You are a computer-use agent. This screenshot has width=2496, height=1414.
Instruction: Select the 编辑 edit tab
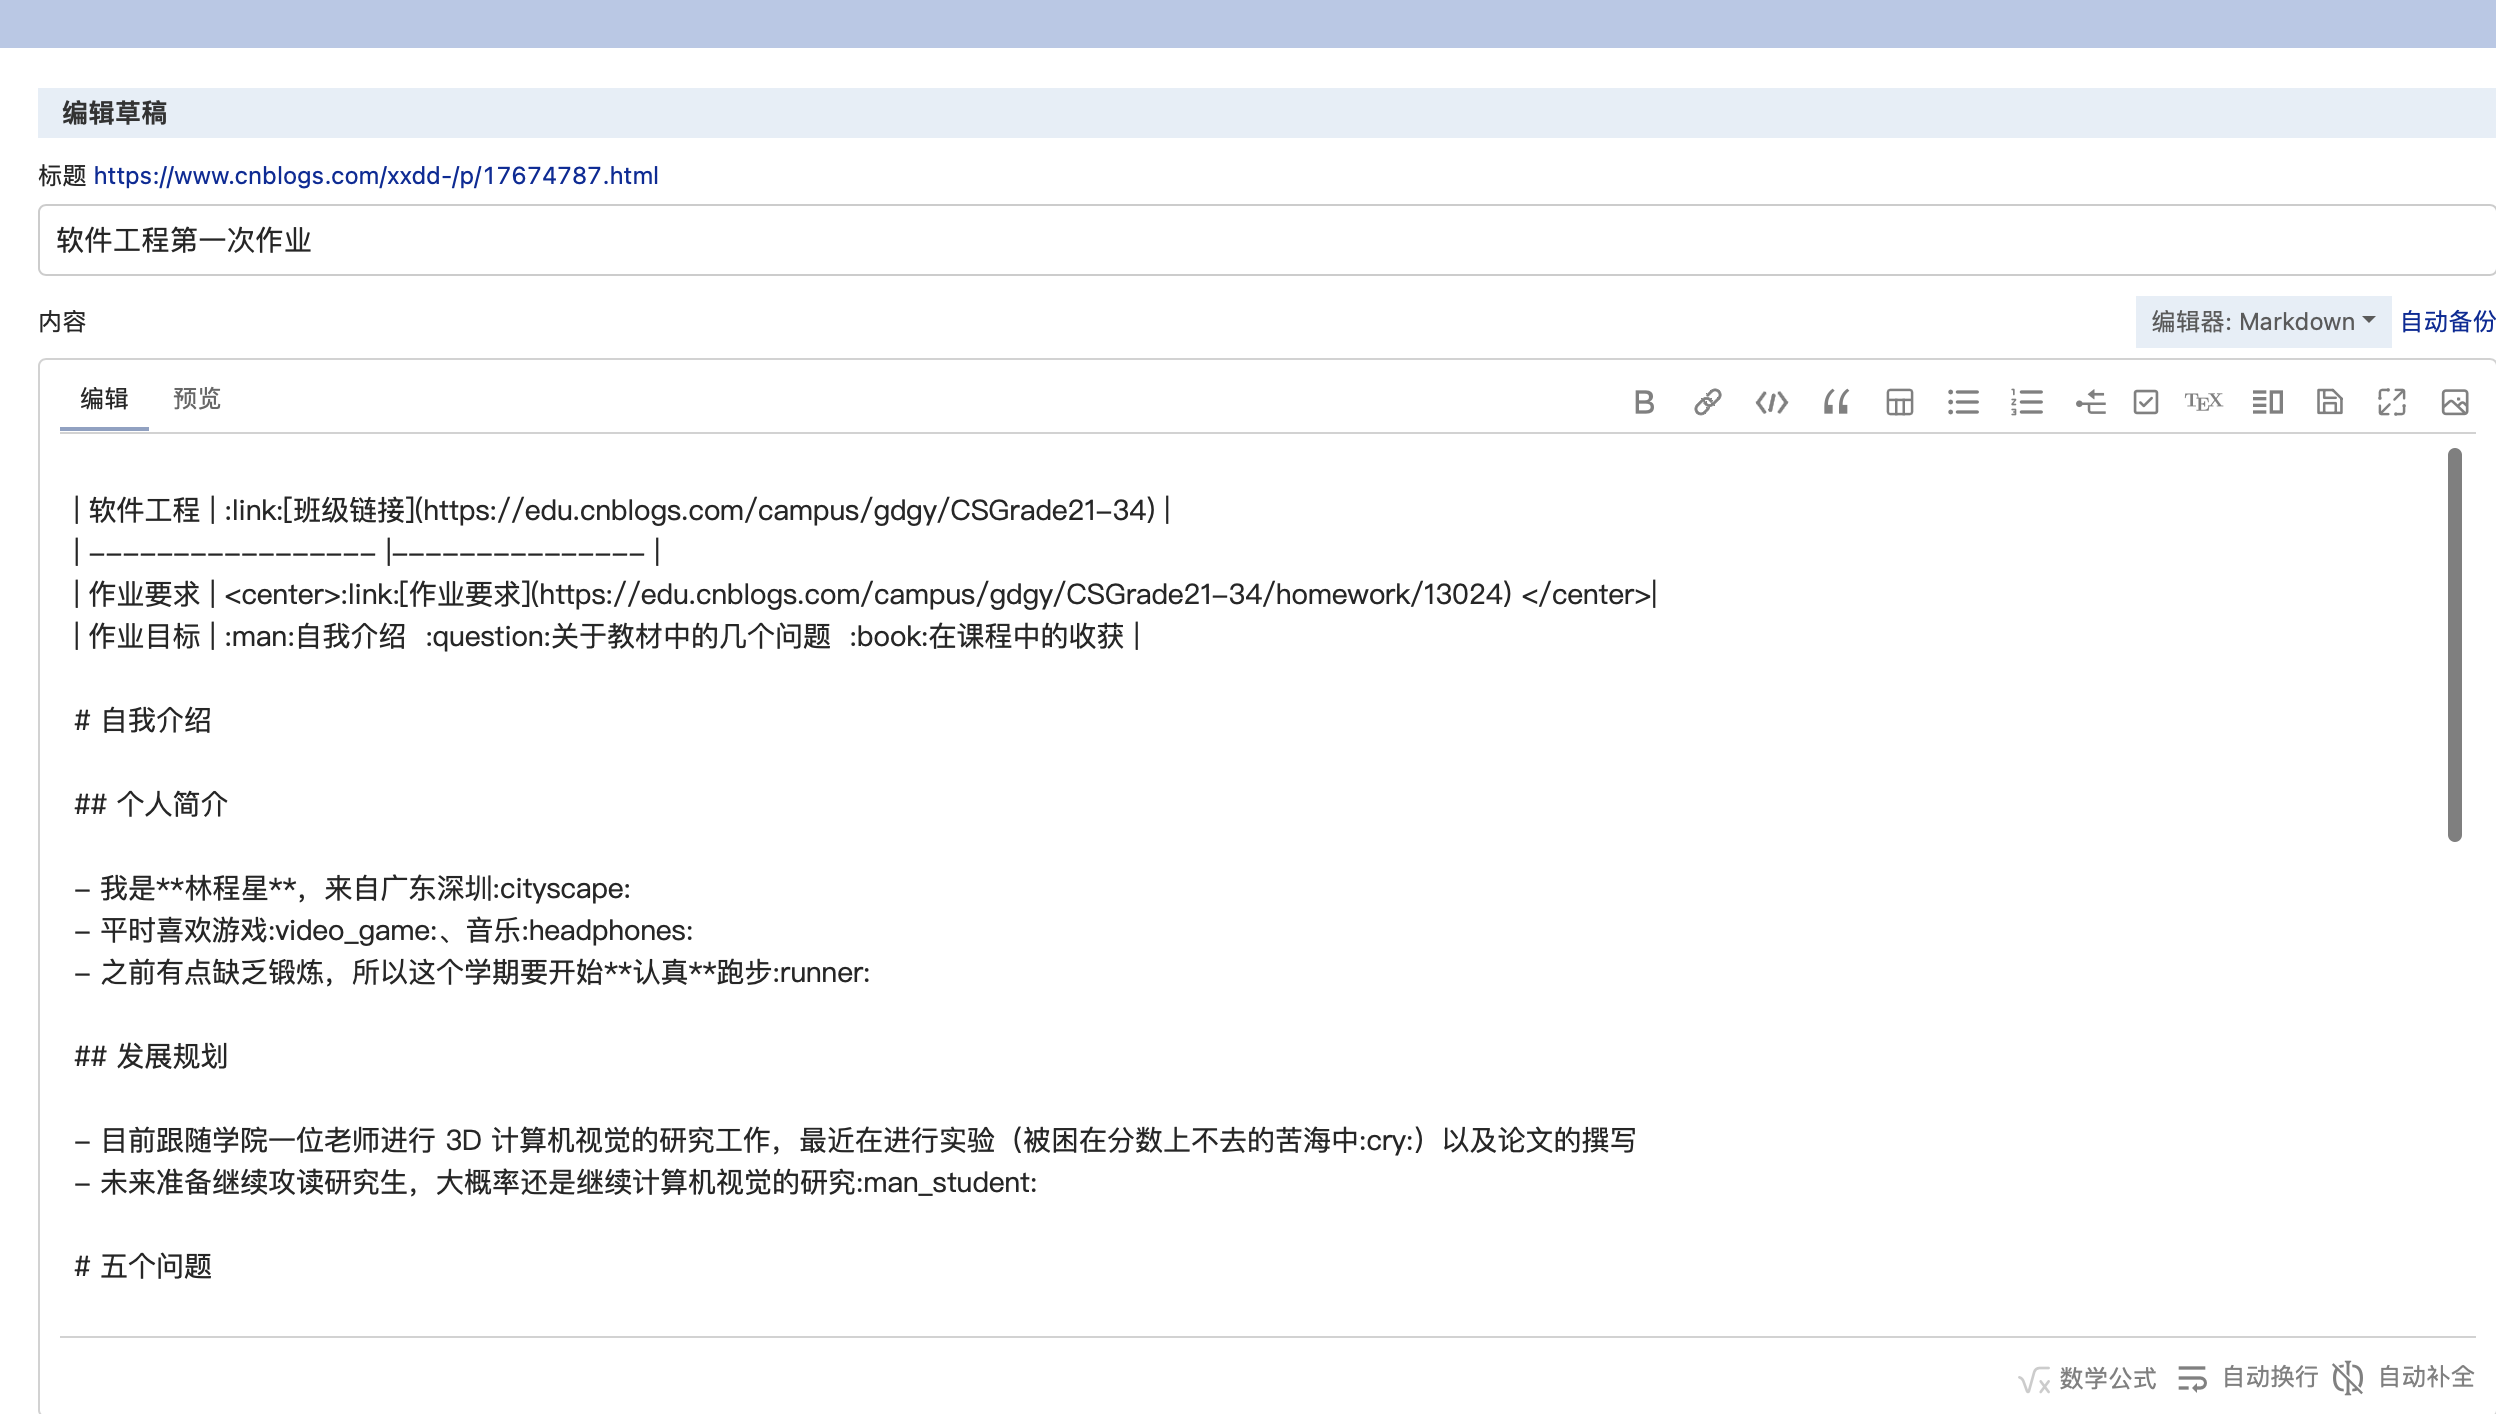[x=104, y=399]
